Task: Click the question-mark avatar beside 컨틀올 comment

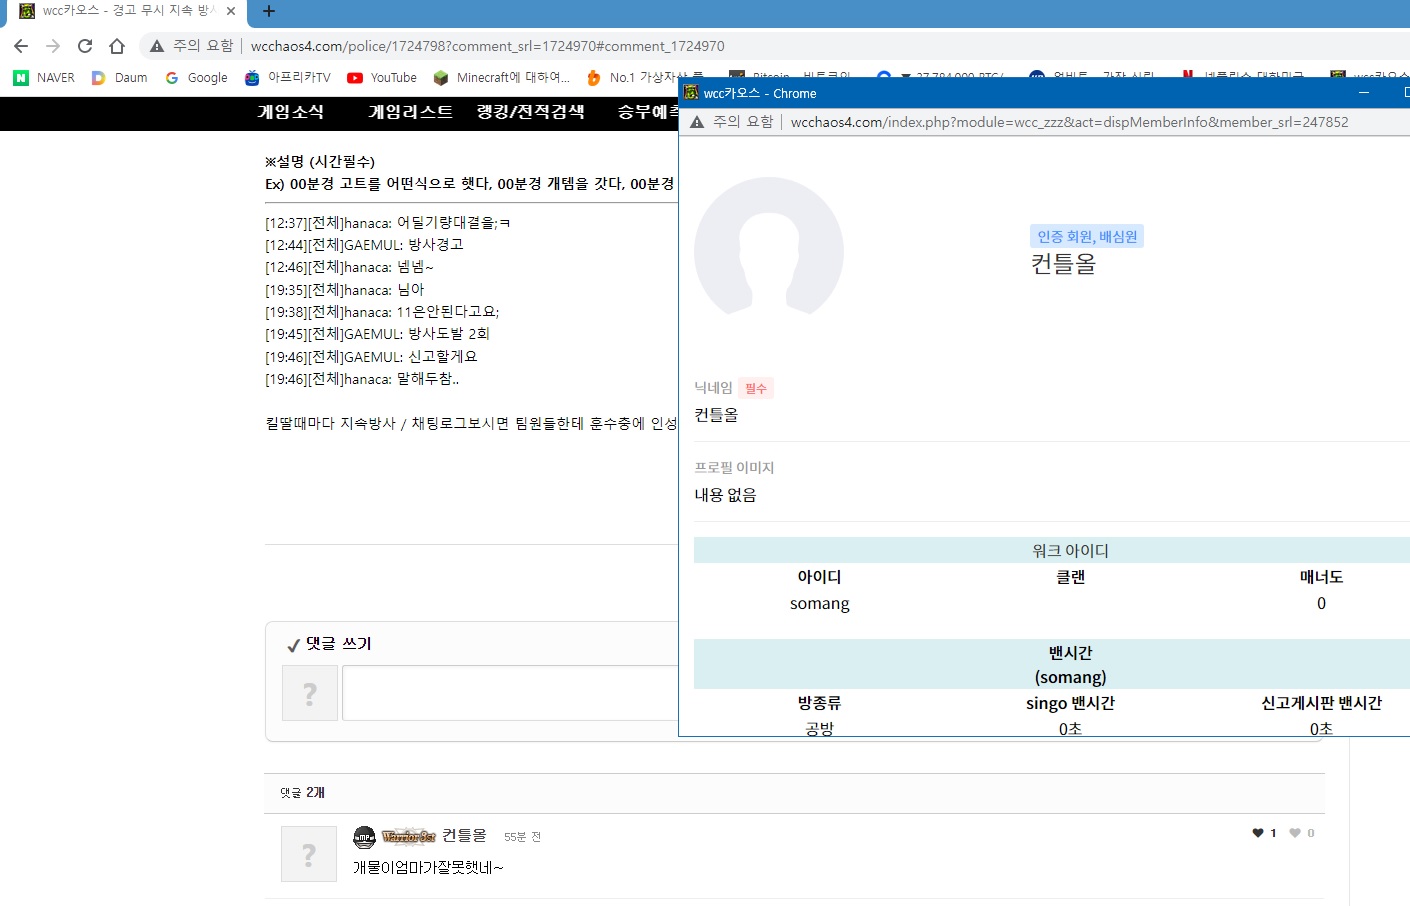Action: (x=309, y=854)
